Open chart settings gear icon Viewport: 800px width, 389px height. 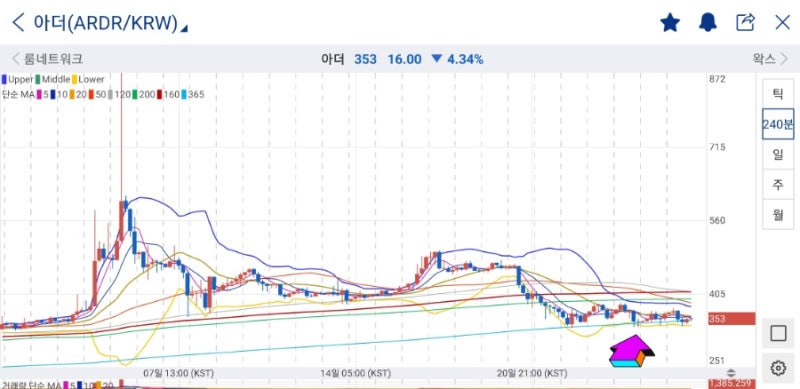pyautogui.click(x=778, y=368)
